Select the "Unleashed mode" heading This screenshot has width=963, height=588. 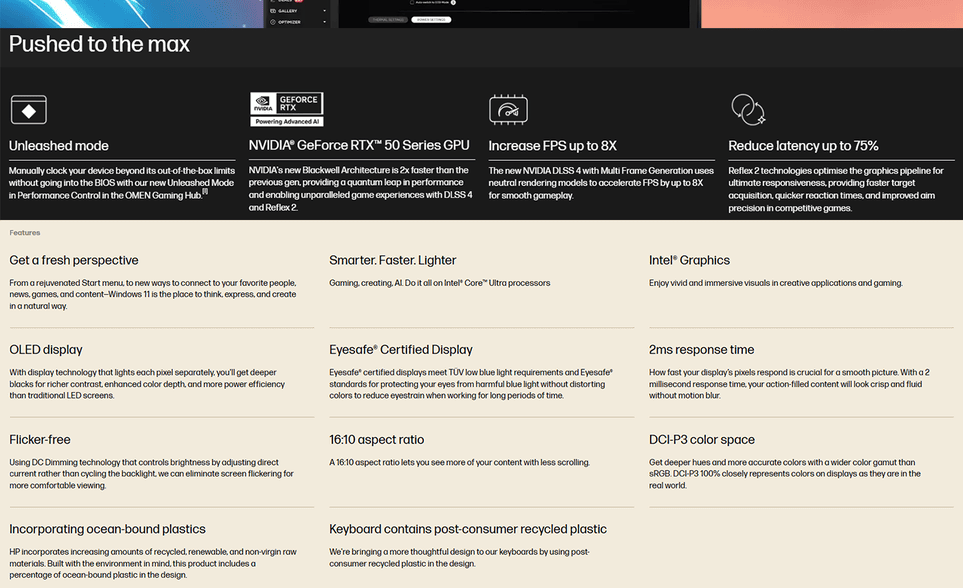click(x=59, y=146)
